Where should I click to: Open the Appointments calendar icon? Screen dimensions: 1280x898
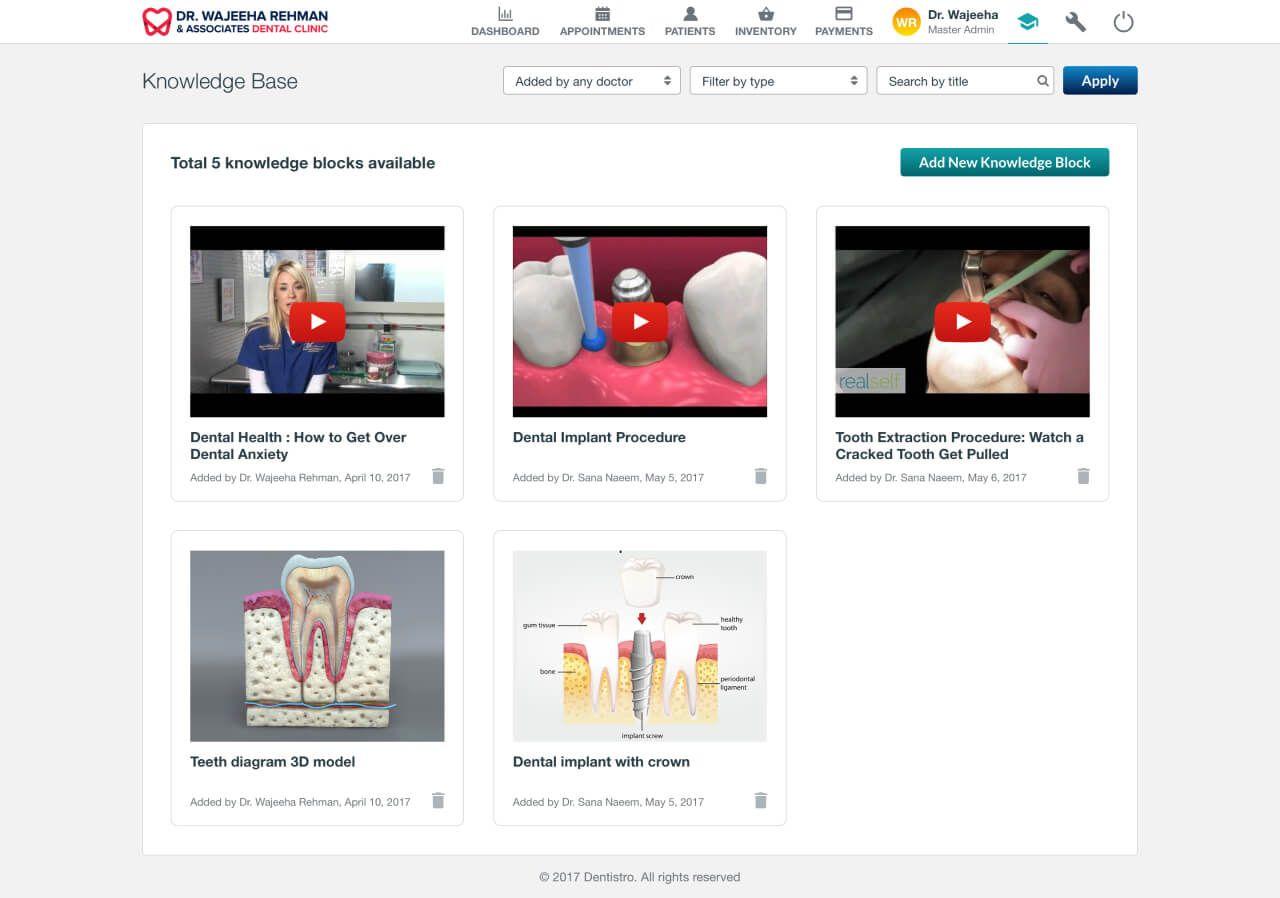tap(602, 14)
